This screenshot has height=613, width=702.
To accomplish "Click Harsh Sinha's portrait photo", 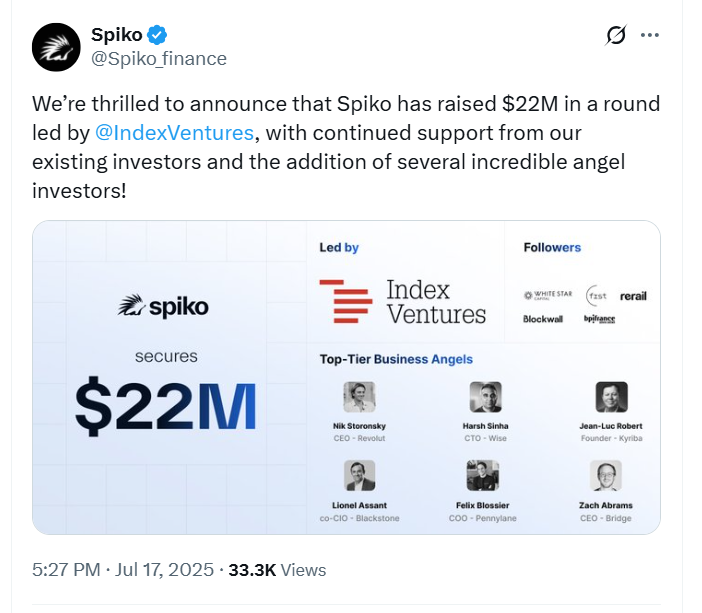I will tap(482, 398).
